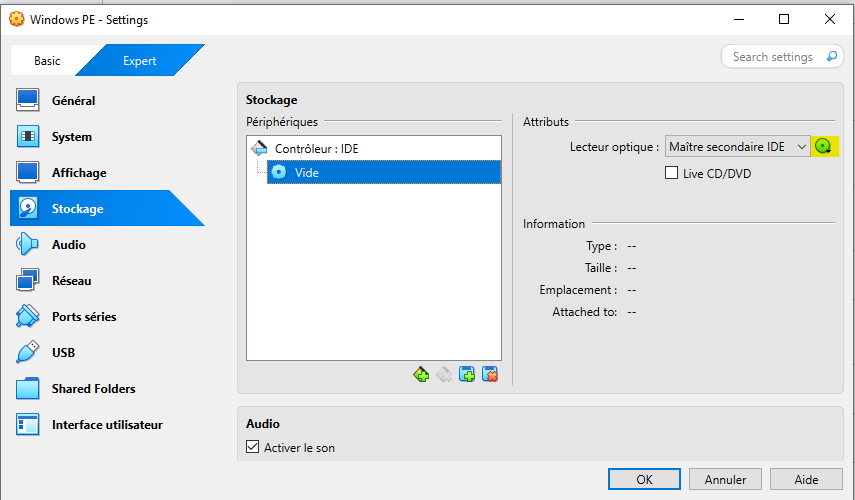Open the Général settings section
The image size is (855, 500).
click(73, 101)
